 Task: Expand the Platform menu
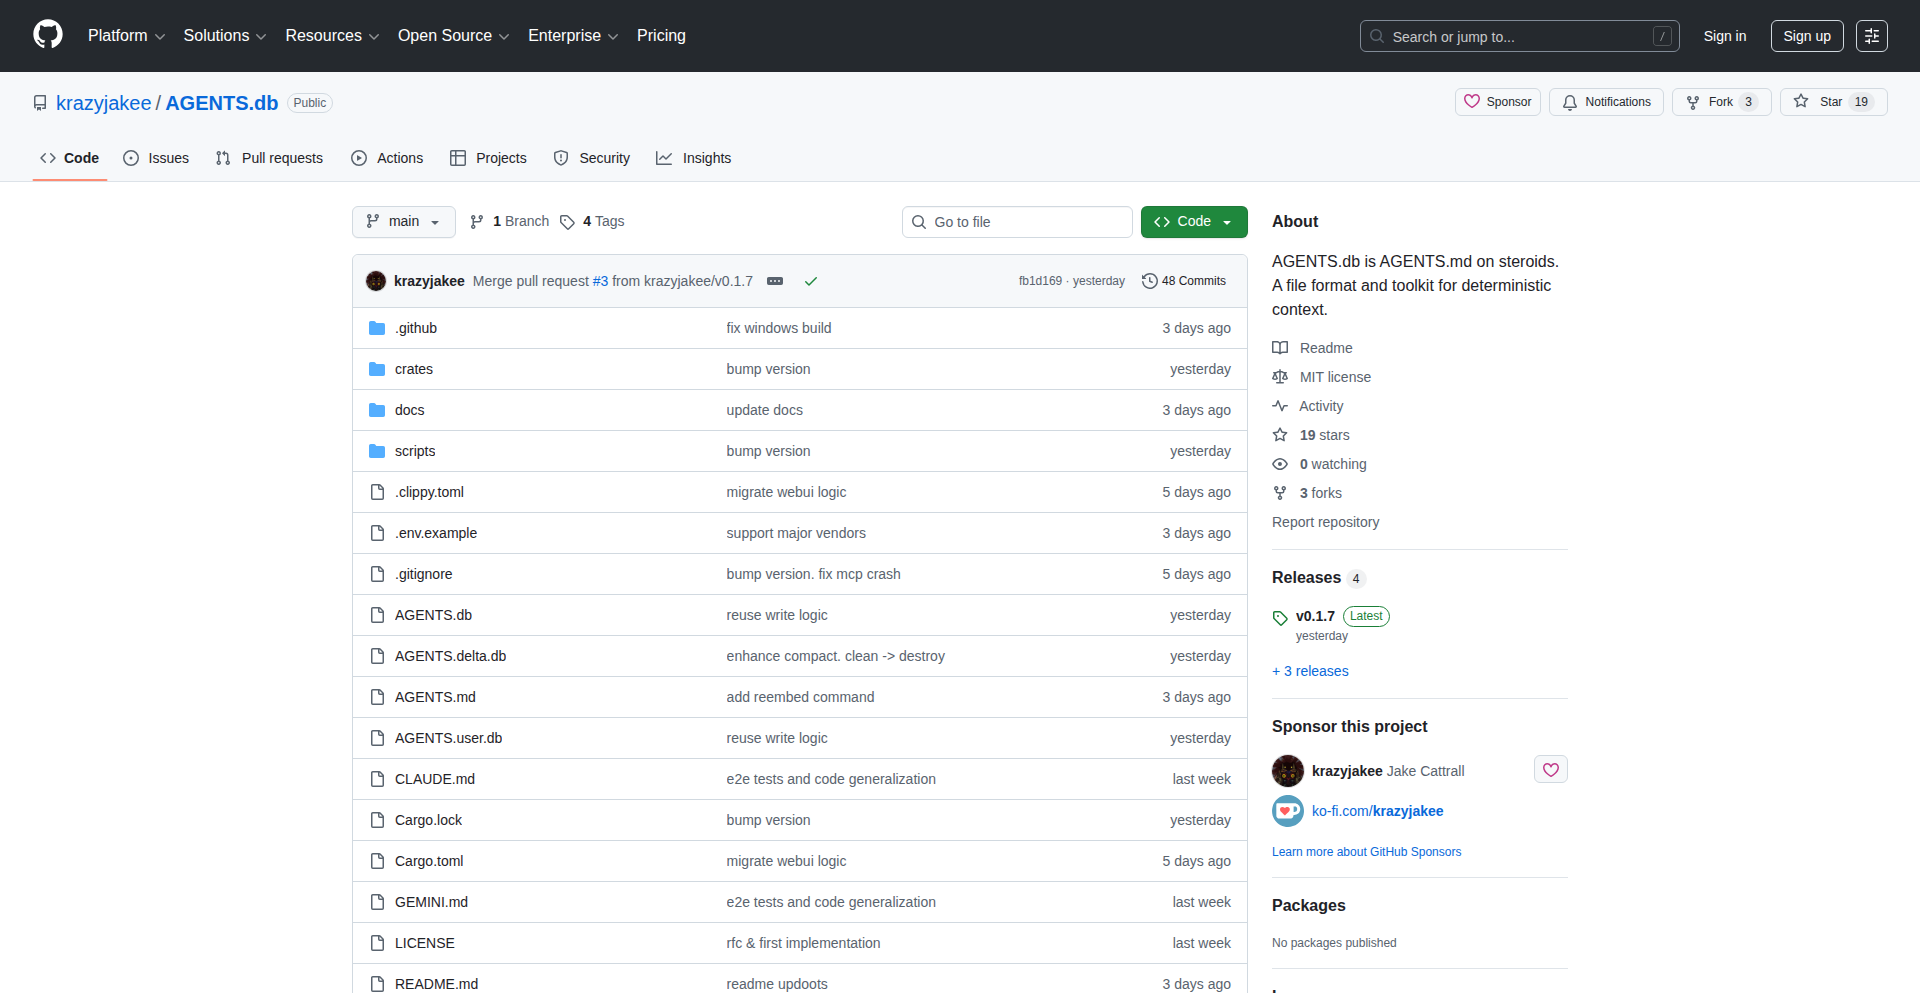126,36
